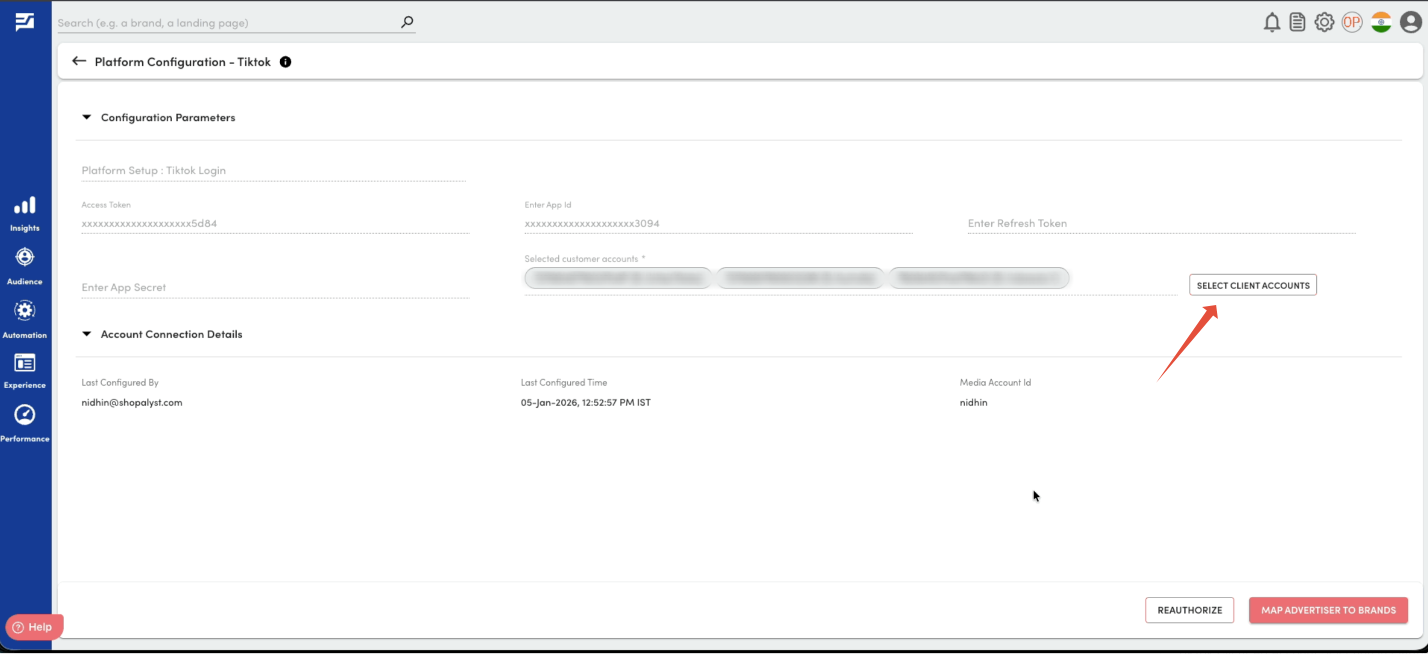
Task: Open the Insights section
Action: pyautogui.click(x=25, y=213)
